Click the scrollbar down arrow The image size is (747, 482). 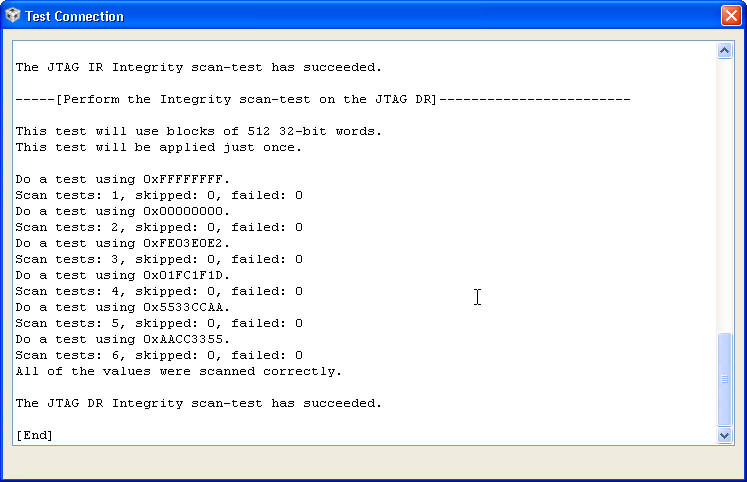point(725,435)
